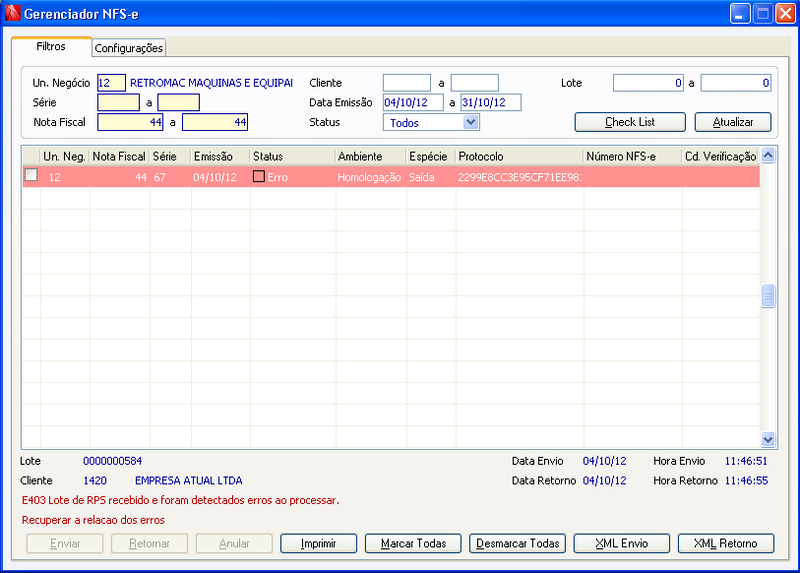Viewport: 800px width, 573px height.
Task: Click the Emissão column header
Action: click(x=220, y=157)
